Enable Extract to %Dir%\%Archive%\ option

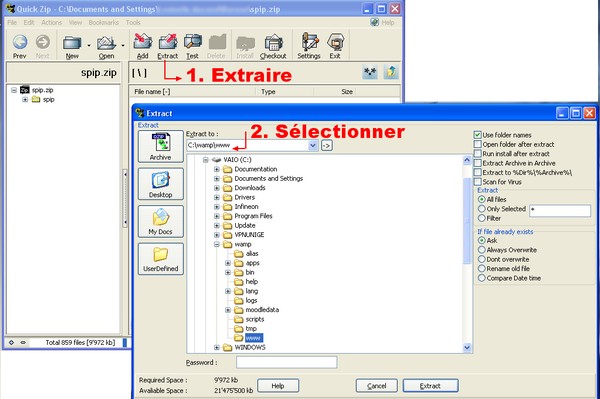pos(477,172)
